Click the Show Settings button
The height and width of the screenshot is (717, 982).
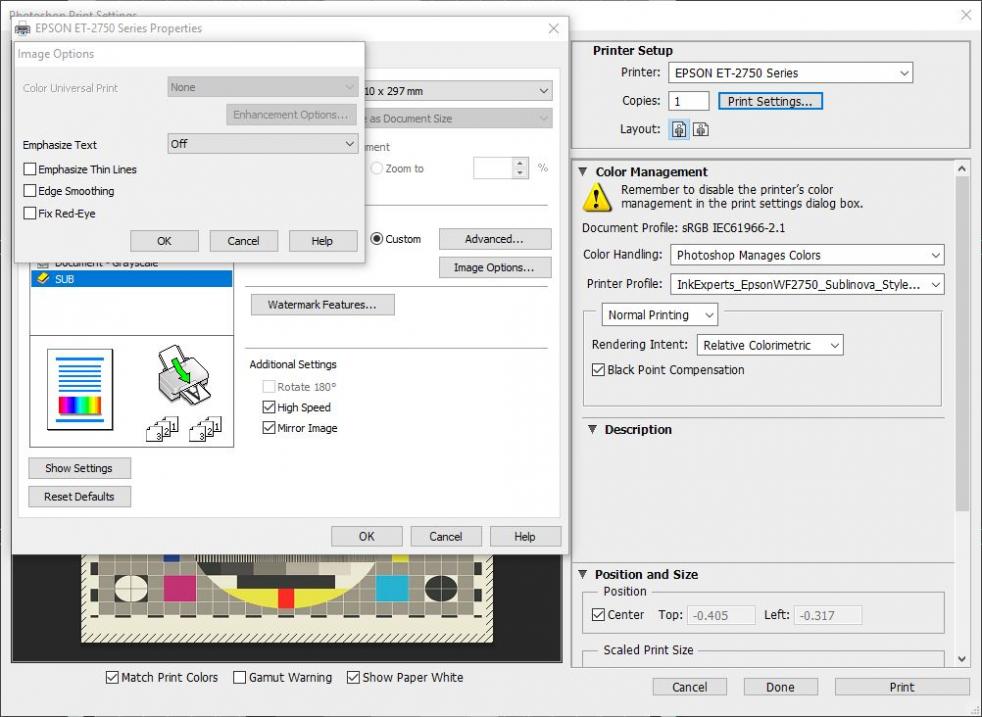(79, 468)
